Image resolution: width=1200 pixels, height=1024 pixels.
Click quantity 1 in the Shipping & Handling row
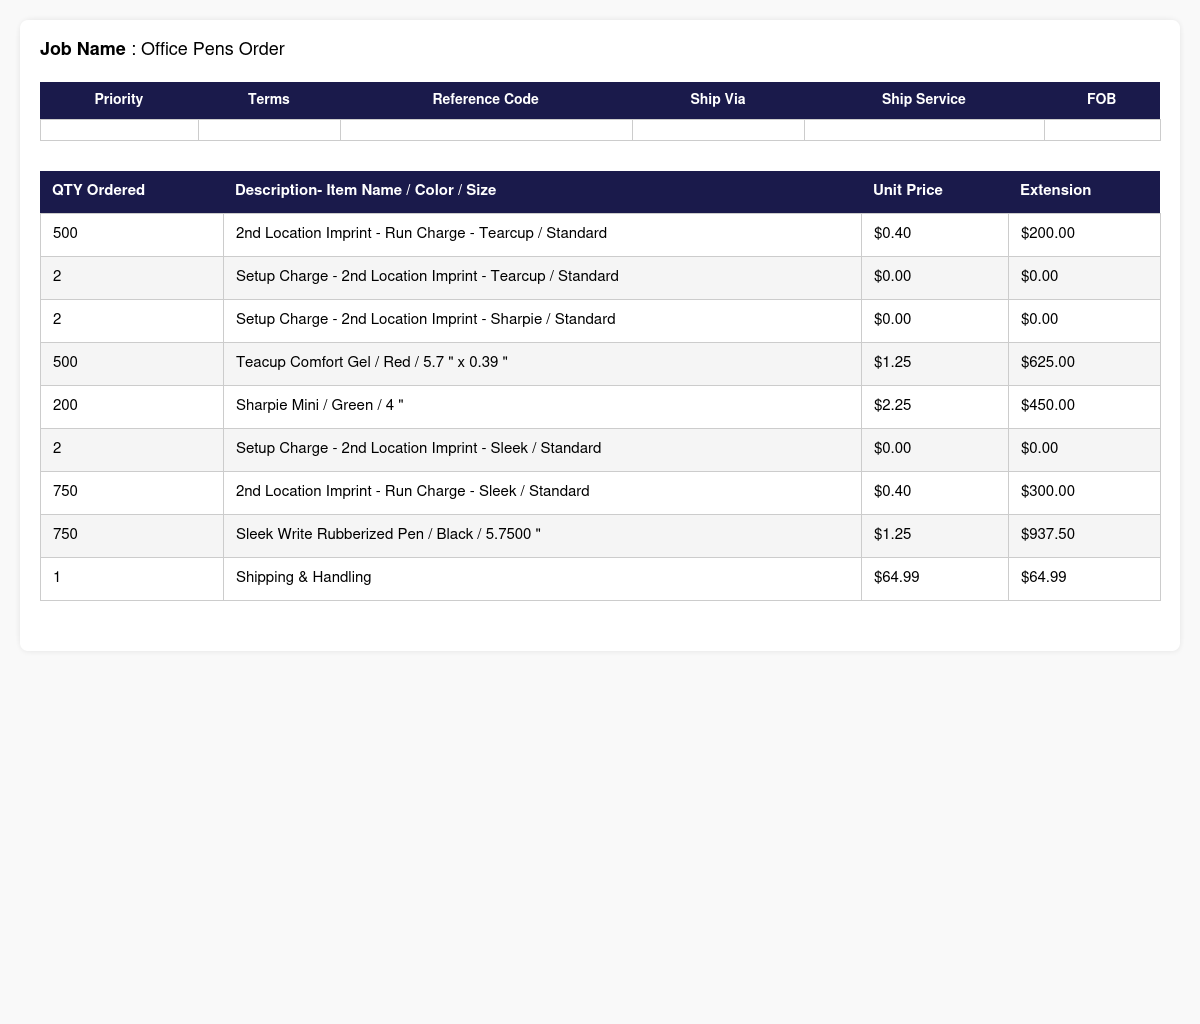click(x=57, y=577)
